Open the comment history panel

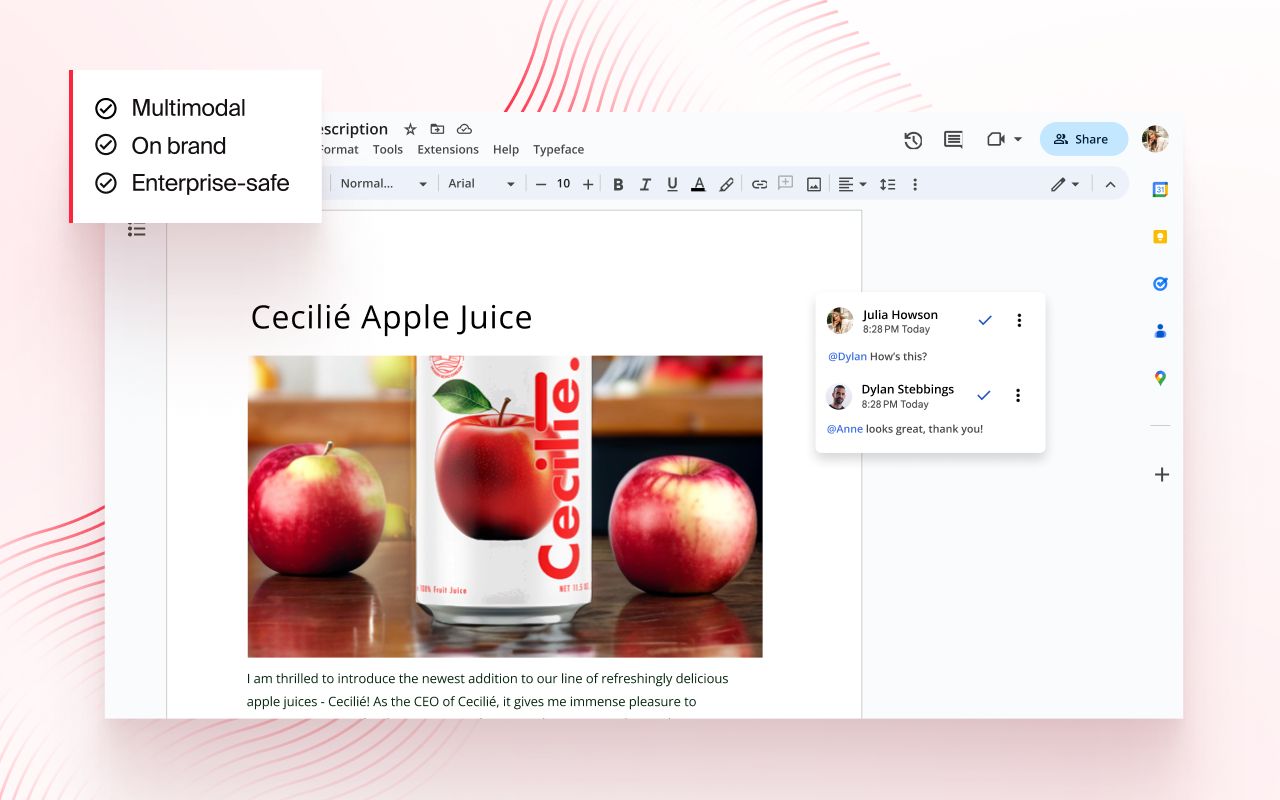click(x=952, y=140)
